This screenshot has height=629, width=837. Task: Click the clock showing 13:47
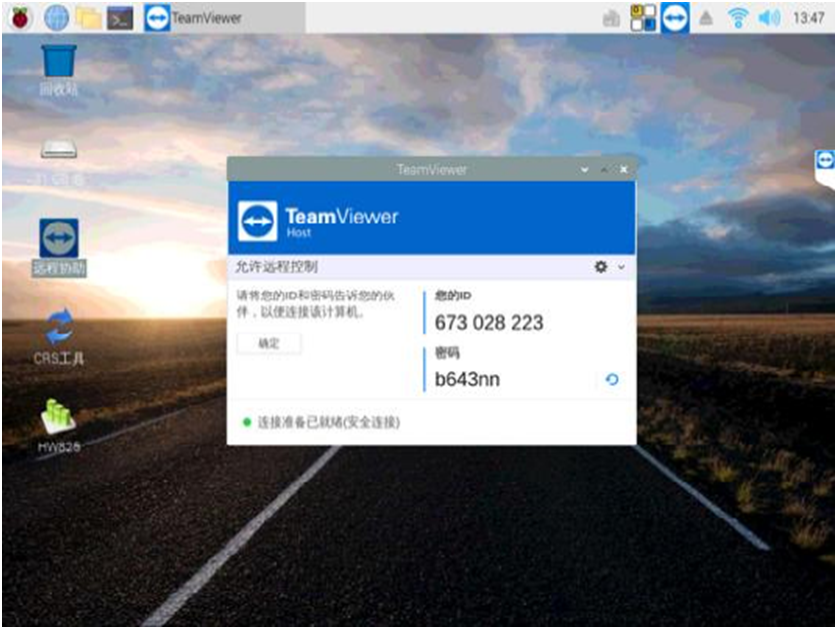807,17
